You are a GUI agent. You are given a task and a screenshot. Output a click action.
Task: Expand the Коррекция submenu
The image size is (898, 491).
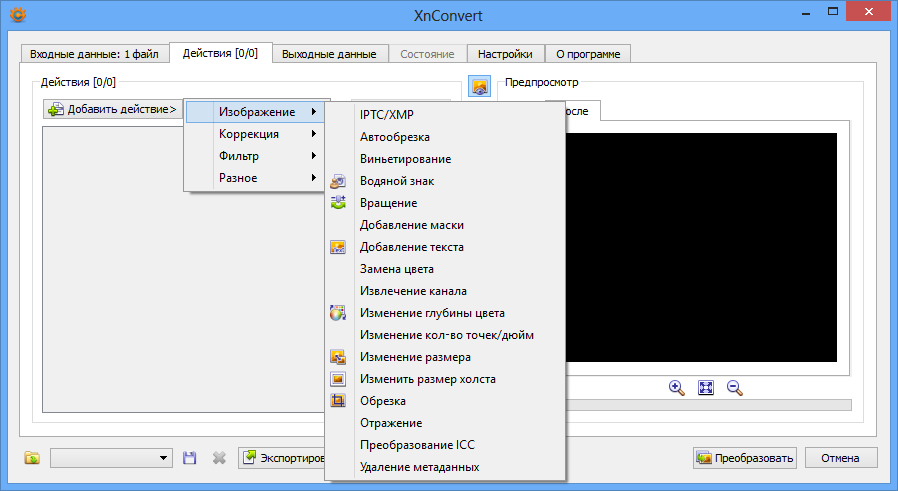click(x=254, y=134)
